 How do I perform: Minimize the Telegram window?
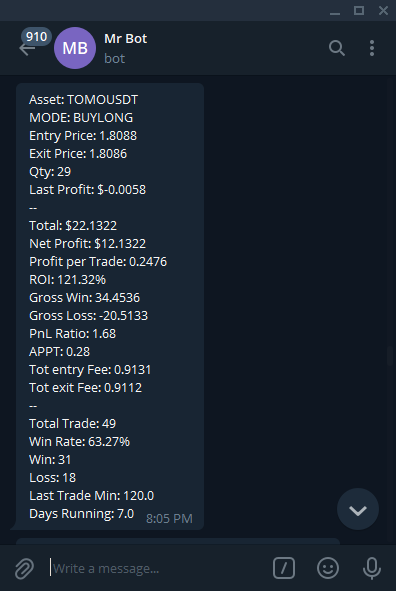pyautogui.click(x=335, y=11)
